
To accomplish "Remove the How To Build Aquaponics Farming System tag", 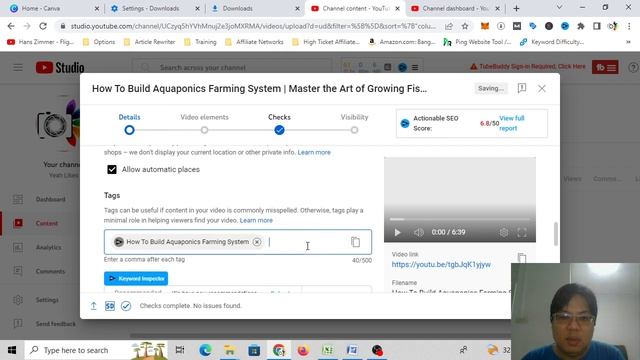I will (257, 242).
